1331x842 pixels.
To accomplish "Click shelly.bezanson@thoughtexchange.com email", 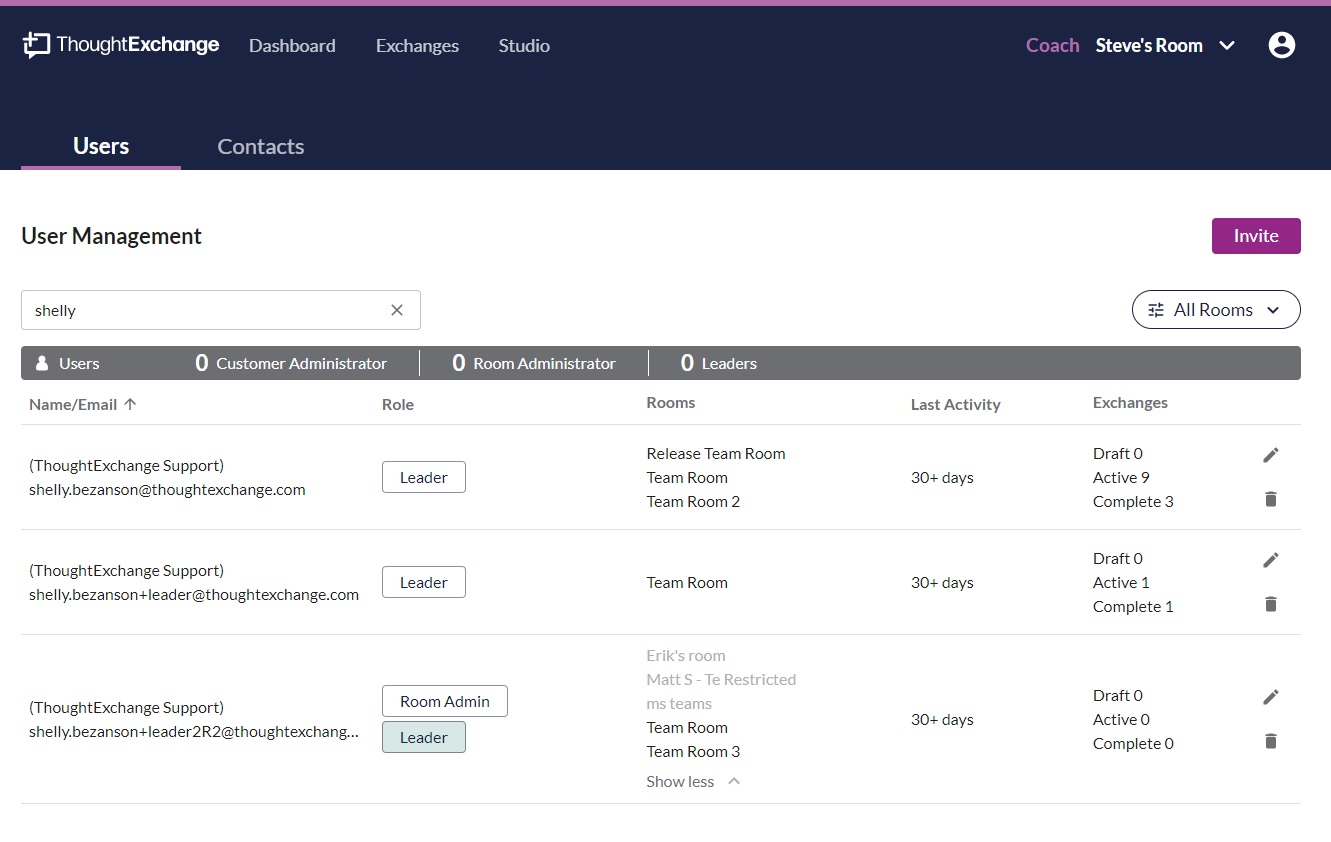I will tap(167, 490).
